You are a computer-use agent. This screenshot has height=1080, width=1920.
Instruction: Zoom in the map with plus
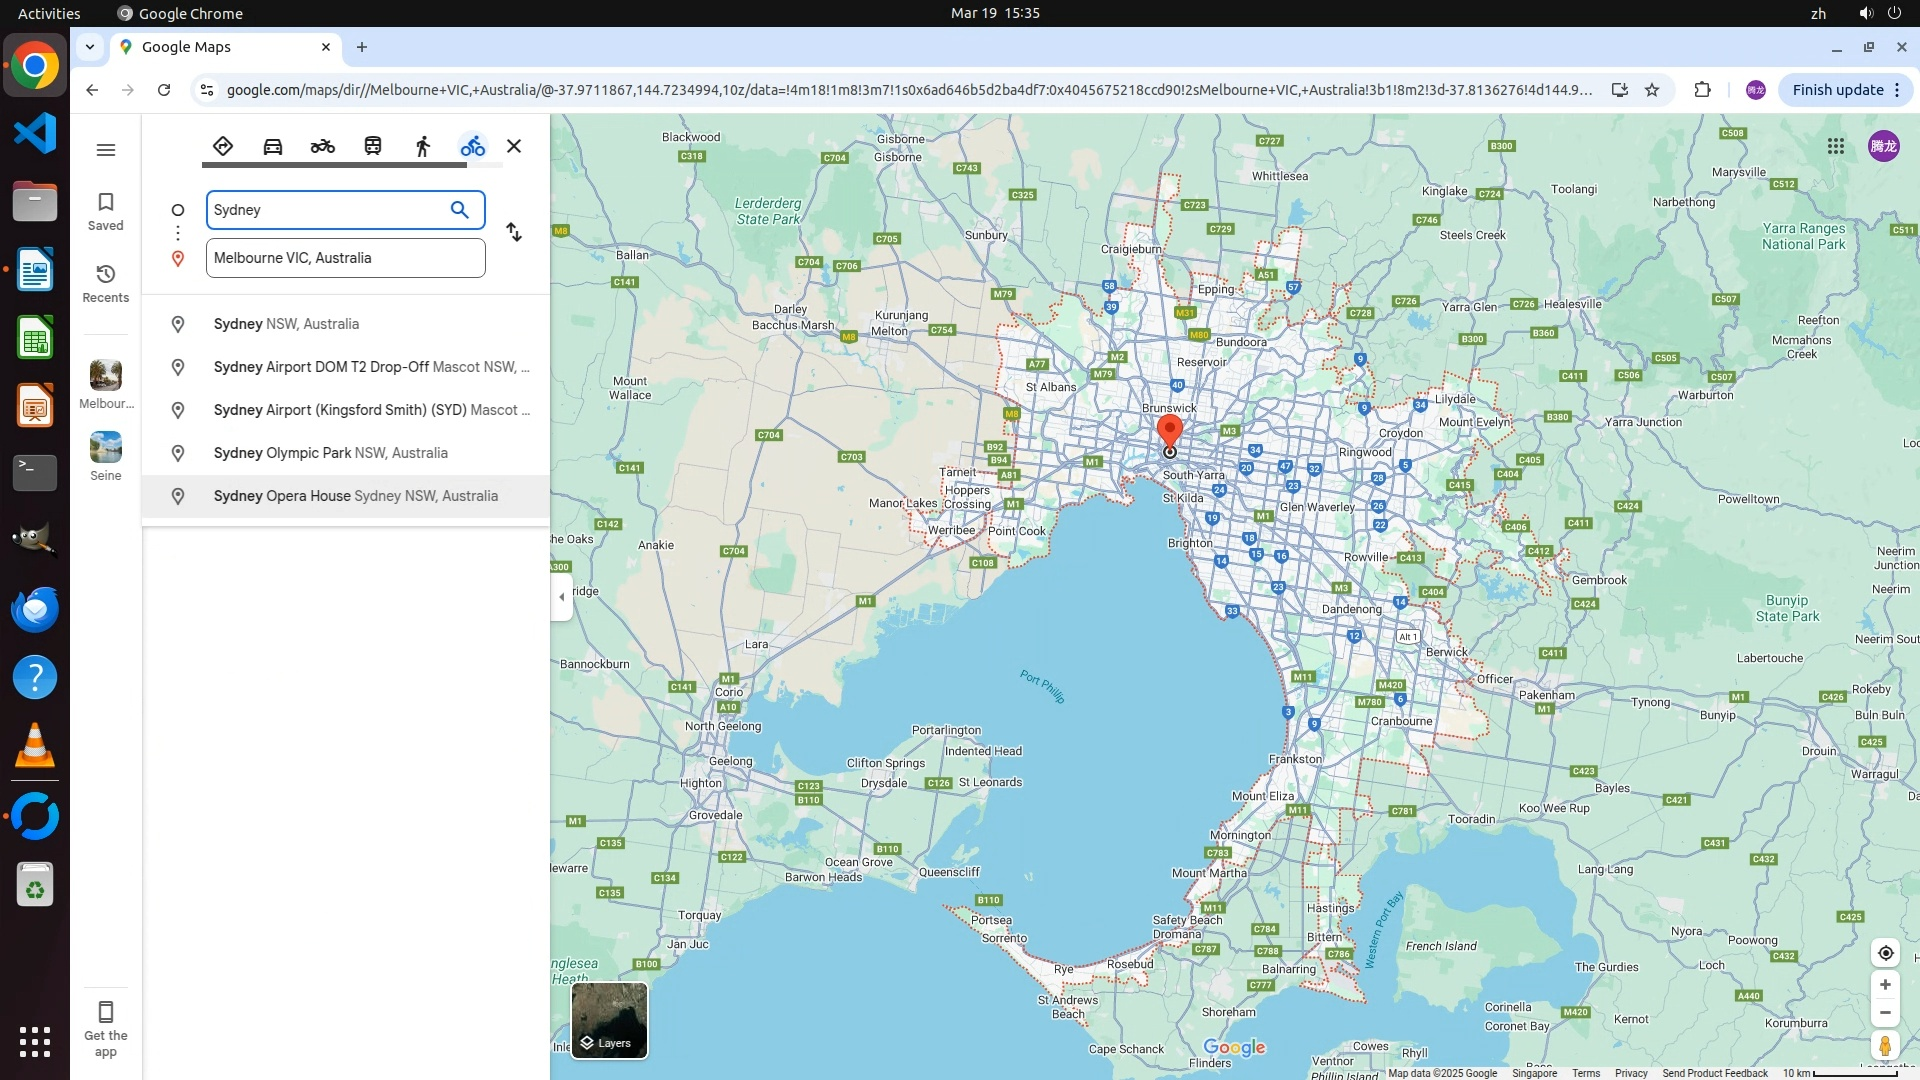coord(1885,985)
